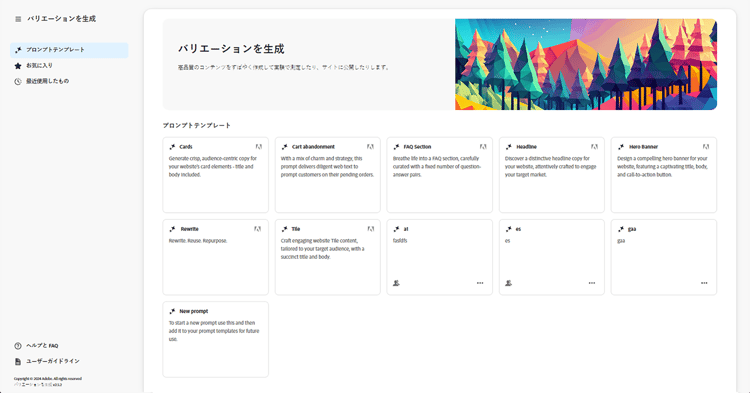Click the Adobe logo on Hero Banner card
750x393 pixels.
coord(706,147)
